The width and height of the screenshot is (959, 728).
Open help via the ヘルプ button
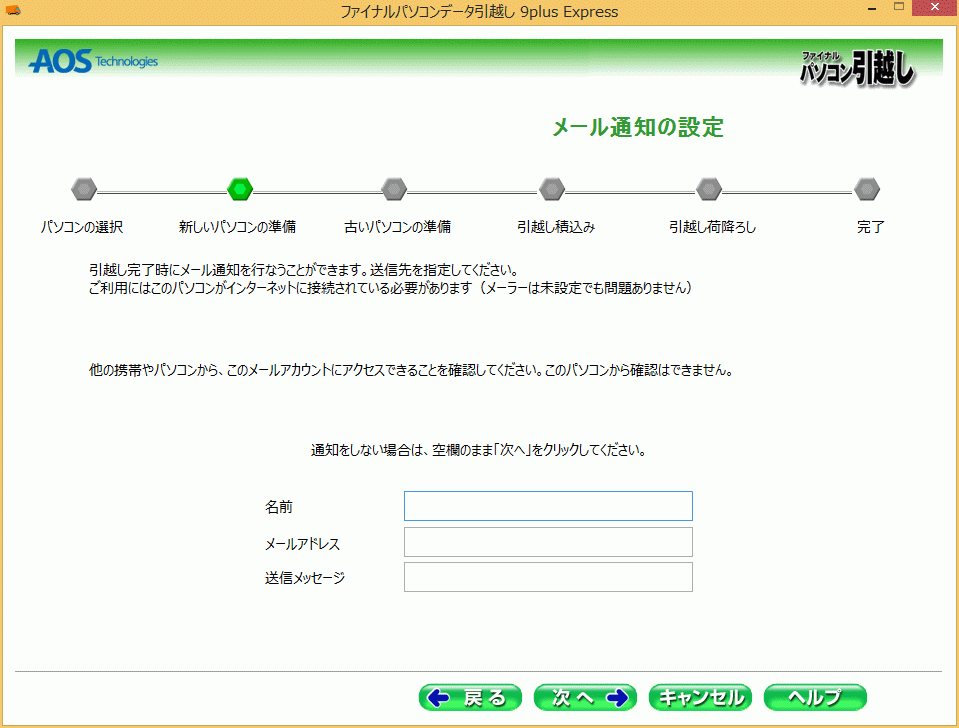pyautogui.click(x=814, y=697)
